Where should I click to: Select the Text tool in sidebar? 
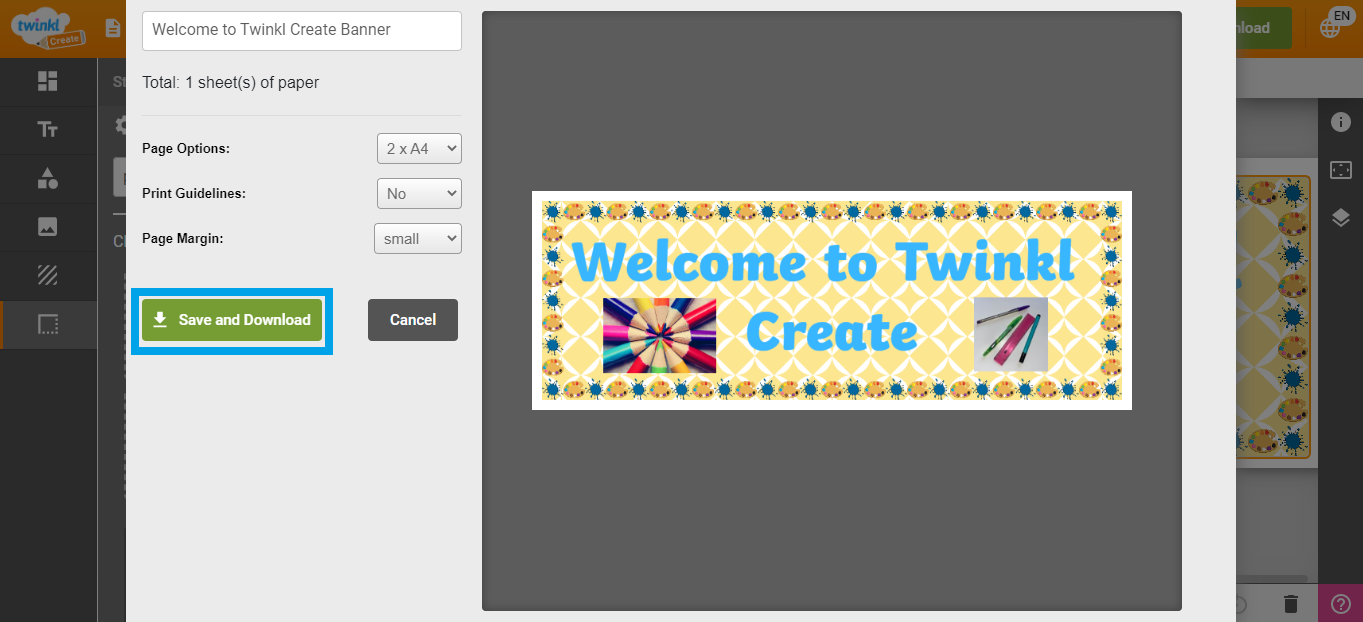pos(47,130)
